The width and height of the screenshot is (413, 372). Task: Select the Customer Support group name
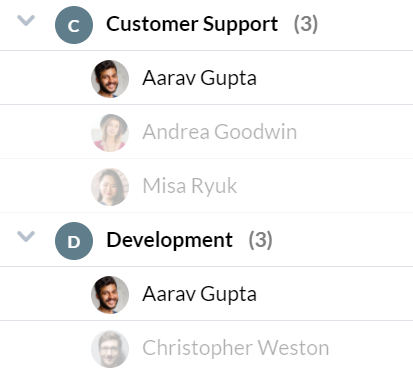pos(192,24)
